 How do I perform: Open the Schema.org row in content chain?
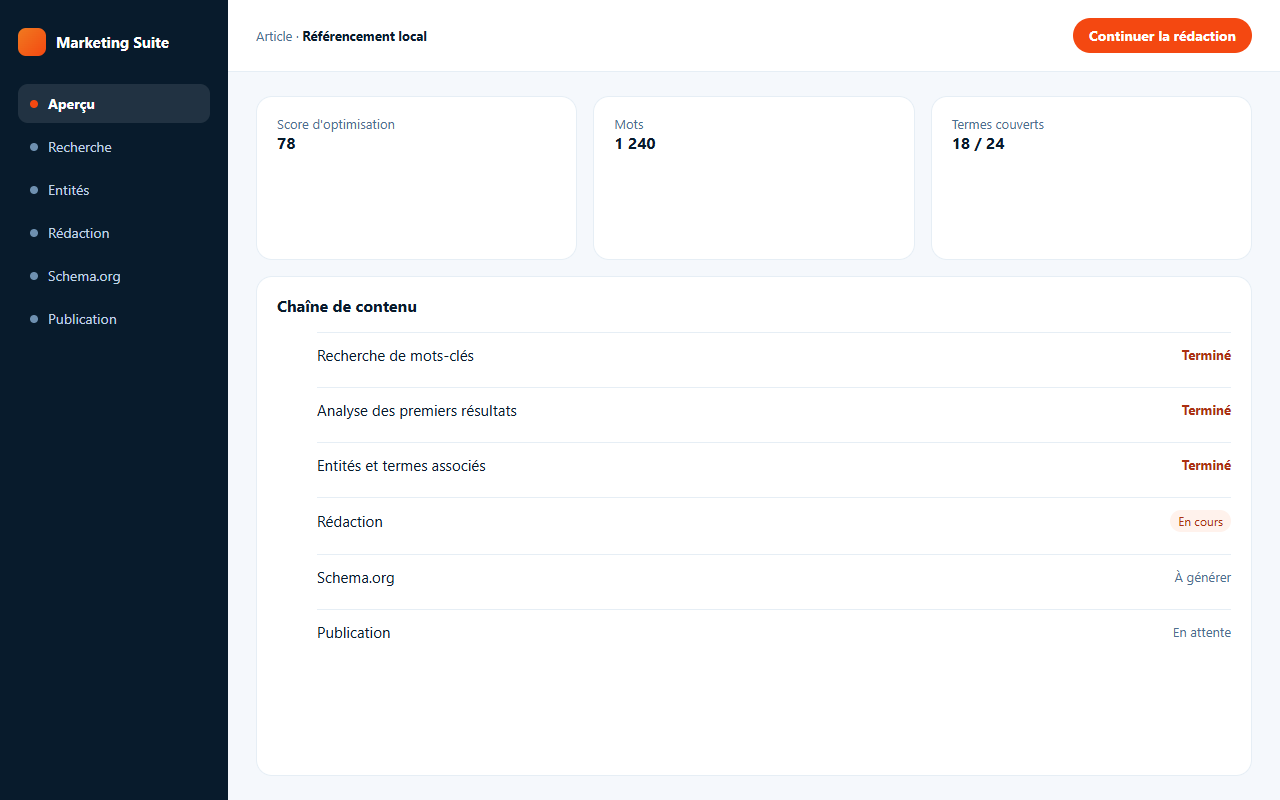[x=774, y=582]
